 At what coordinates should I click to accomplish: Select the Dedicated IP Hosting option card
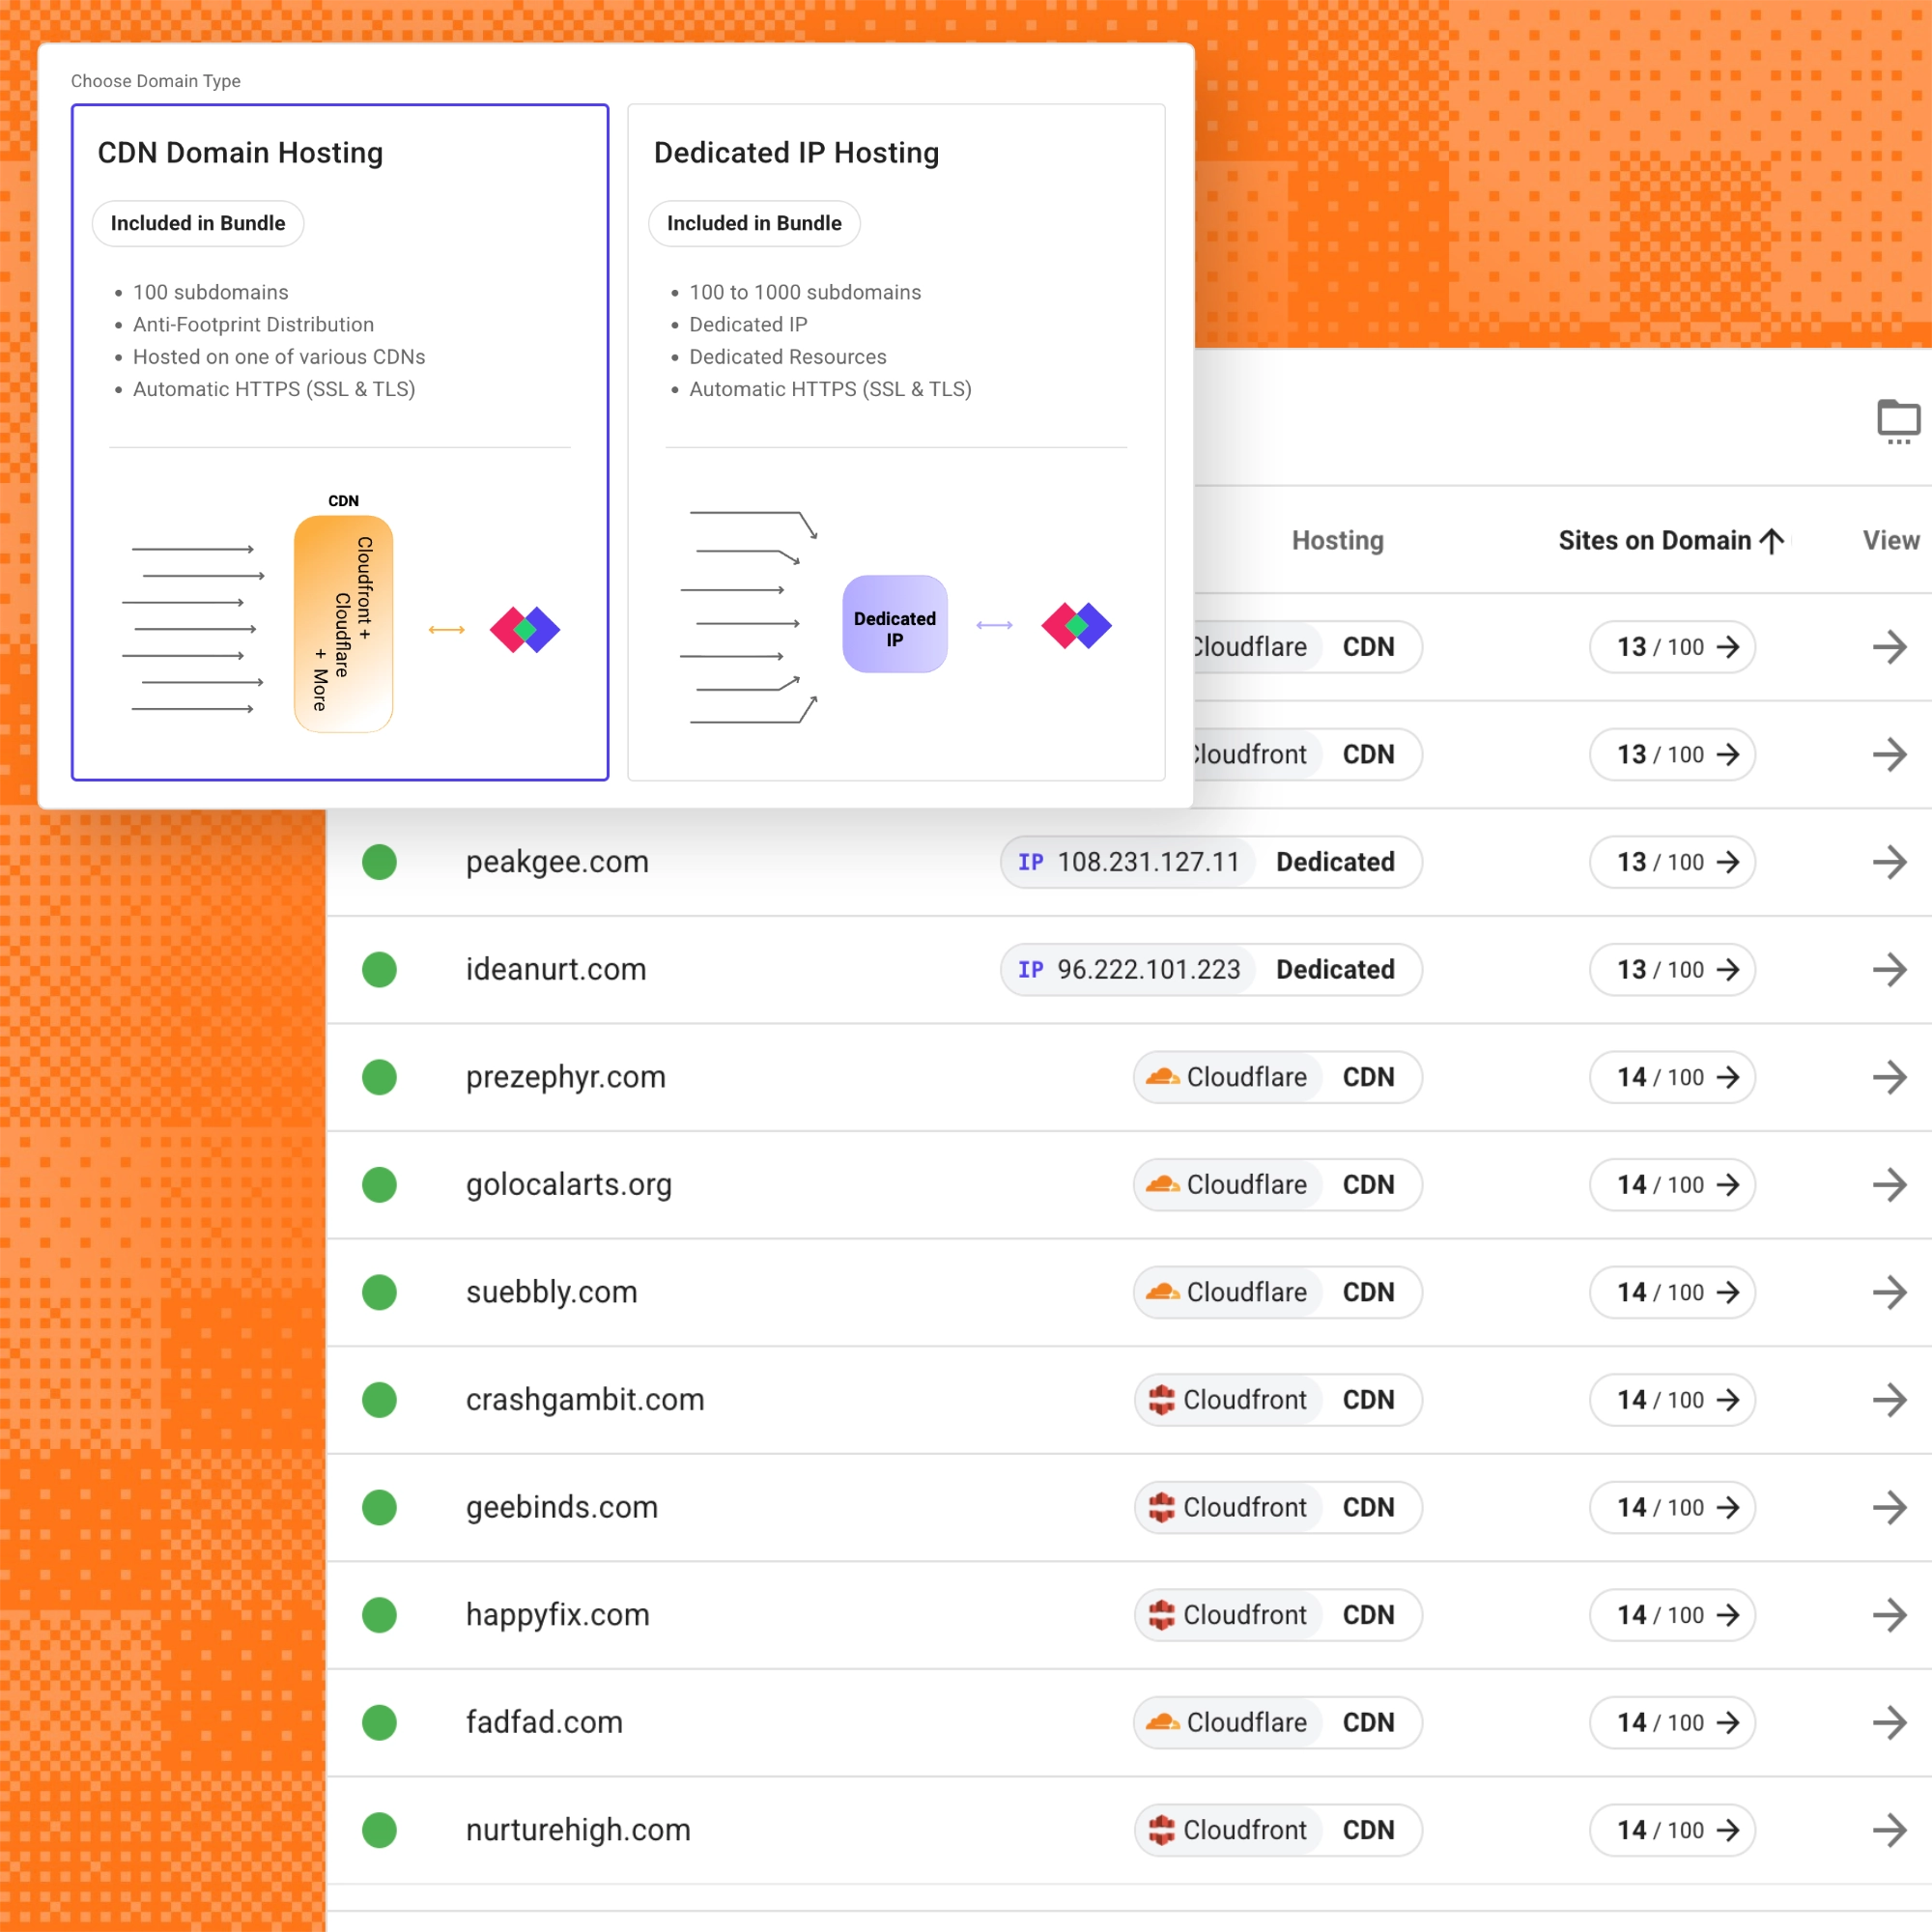896,442
